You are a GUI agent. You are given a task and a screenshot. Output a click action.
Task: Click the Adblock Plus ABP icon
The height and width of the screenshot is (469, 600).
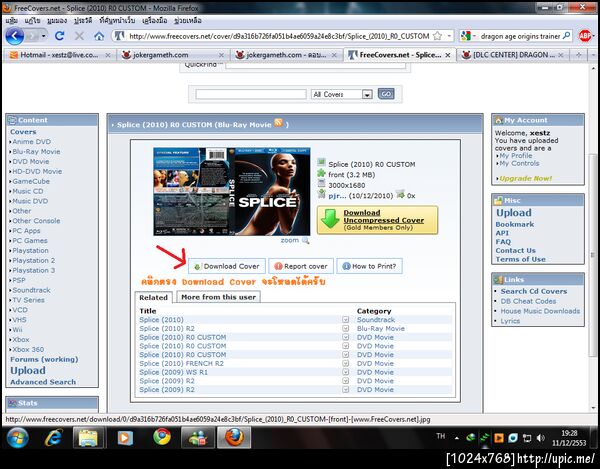(585, 36)
